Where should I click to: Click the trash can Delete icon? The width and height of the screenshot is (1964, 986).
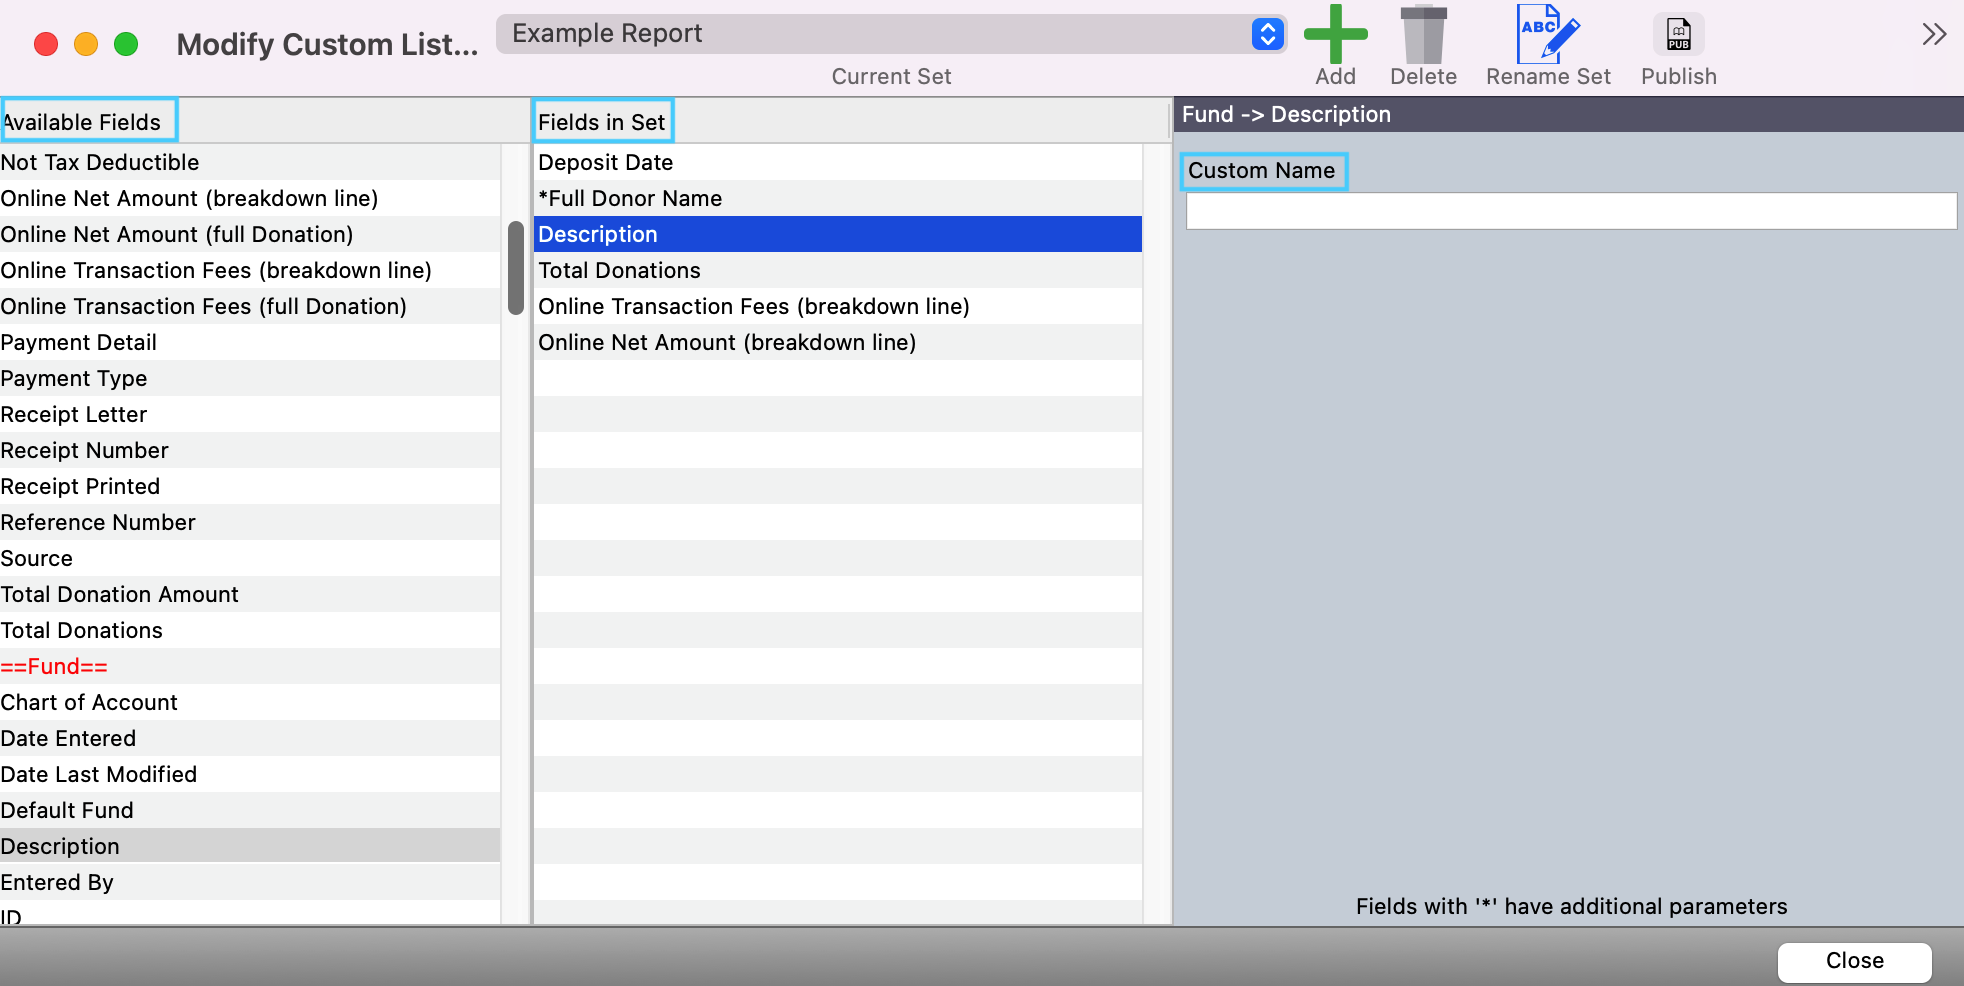tap(1423, 35)
